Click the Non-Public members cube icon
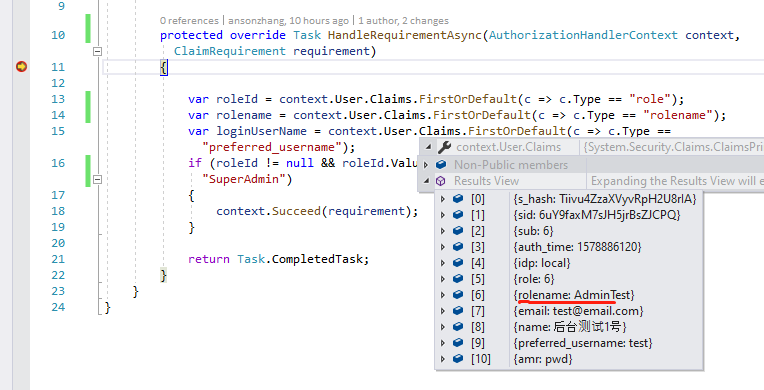Screen dimensions: 764x390 pos(441,165)
